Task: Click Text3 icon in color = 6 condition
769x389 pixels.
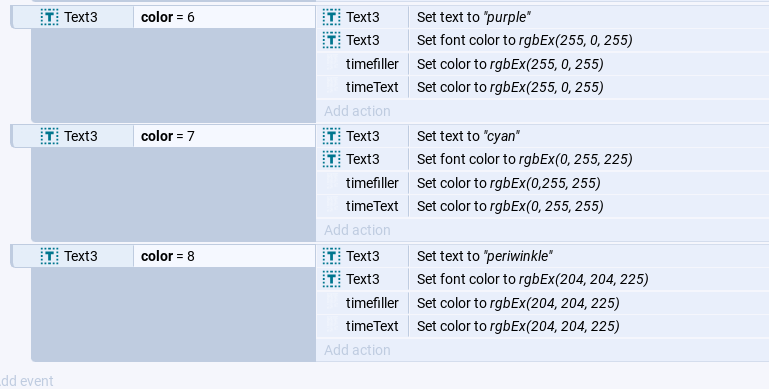Action: tap(49, 17)
